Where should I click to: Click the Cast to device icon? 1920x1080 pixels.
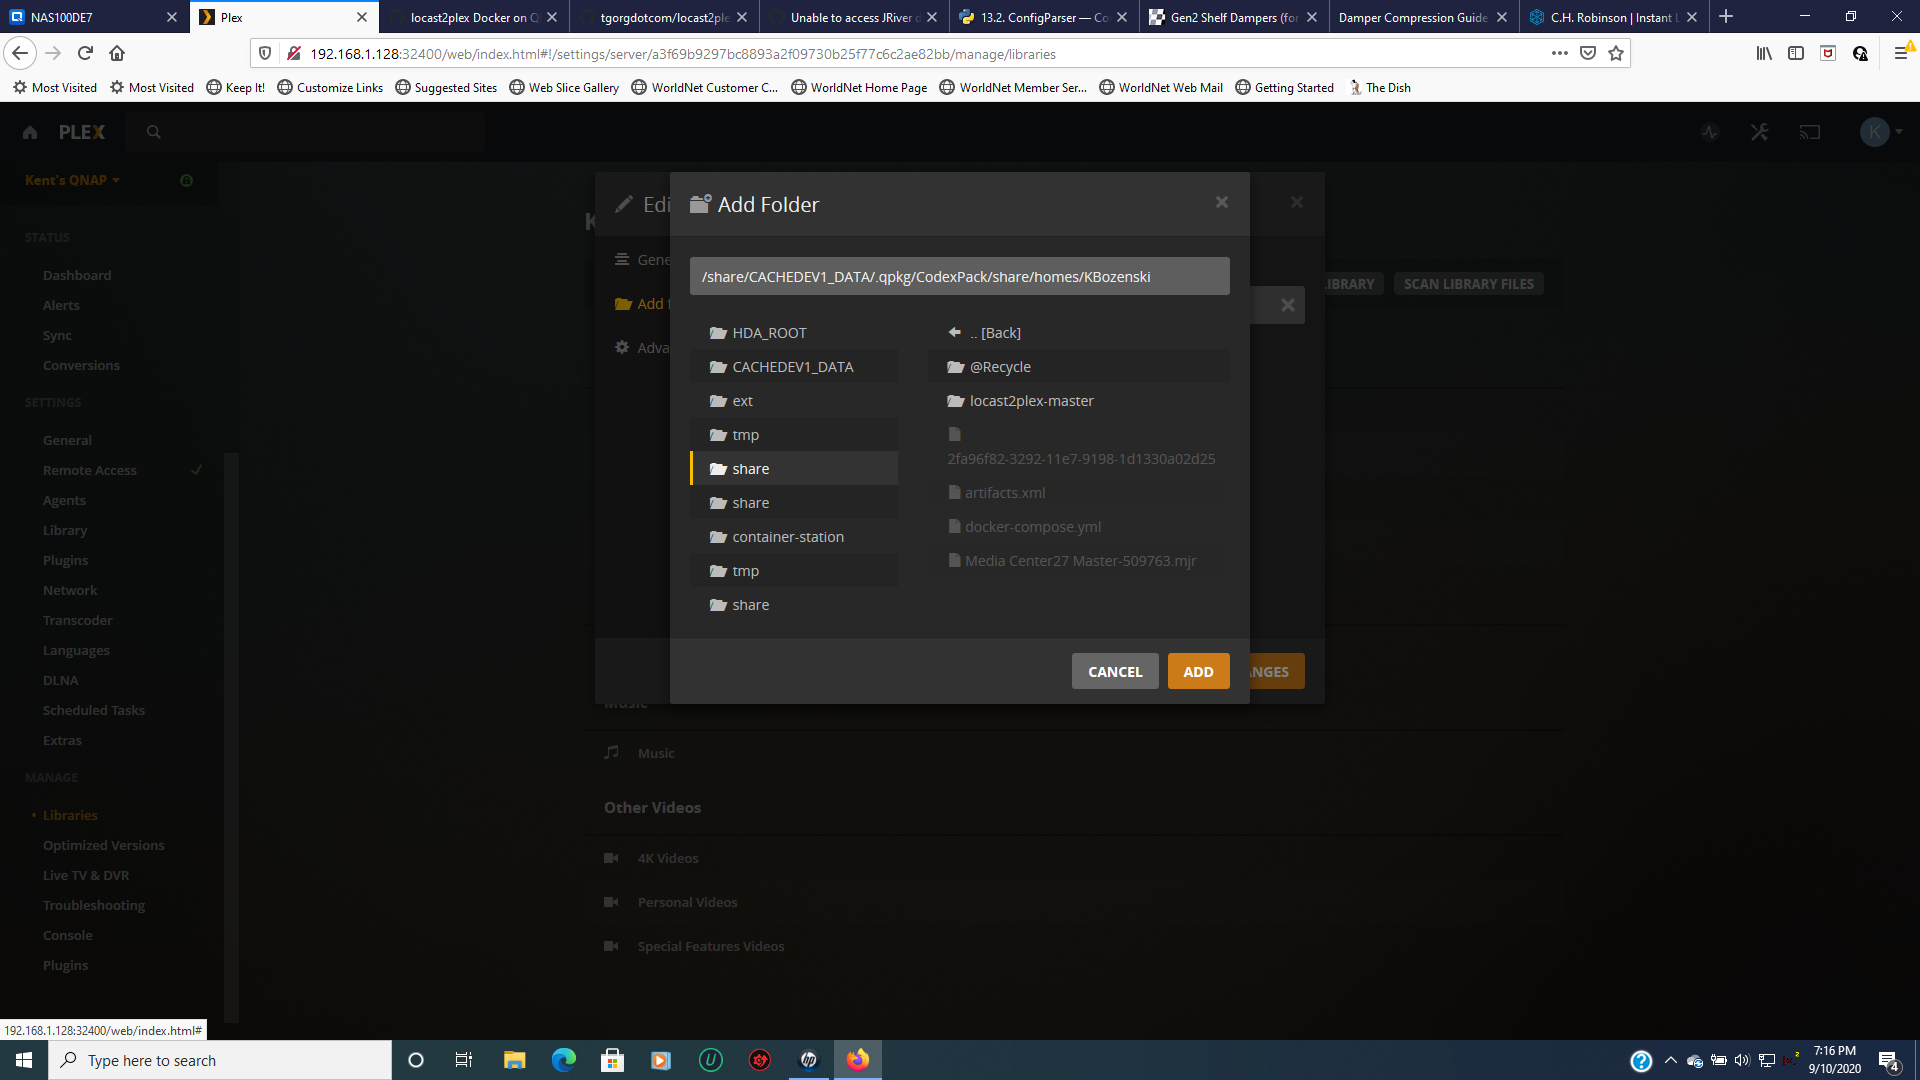pyautogui.click(x=1810, y=131)
